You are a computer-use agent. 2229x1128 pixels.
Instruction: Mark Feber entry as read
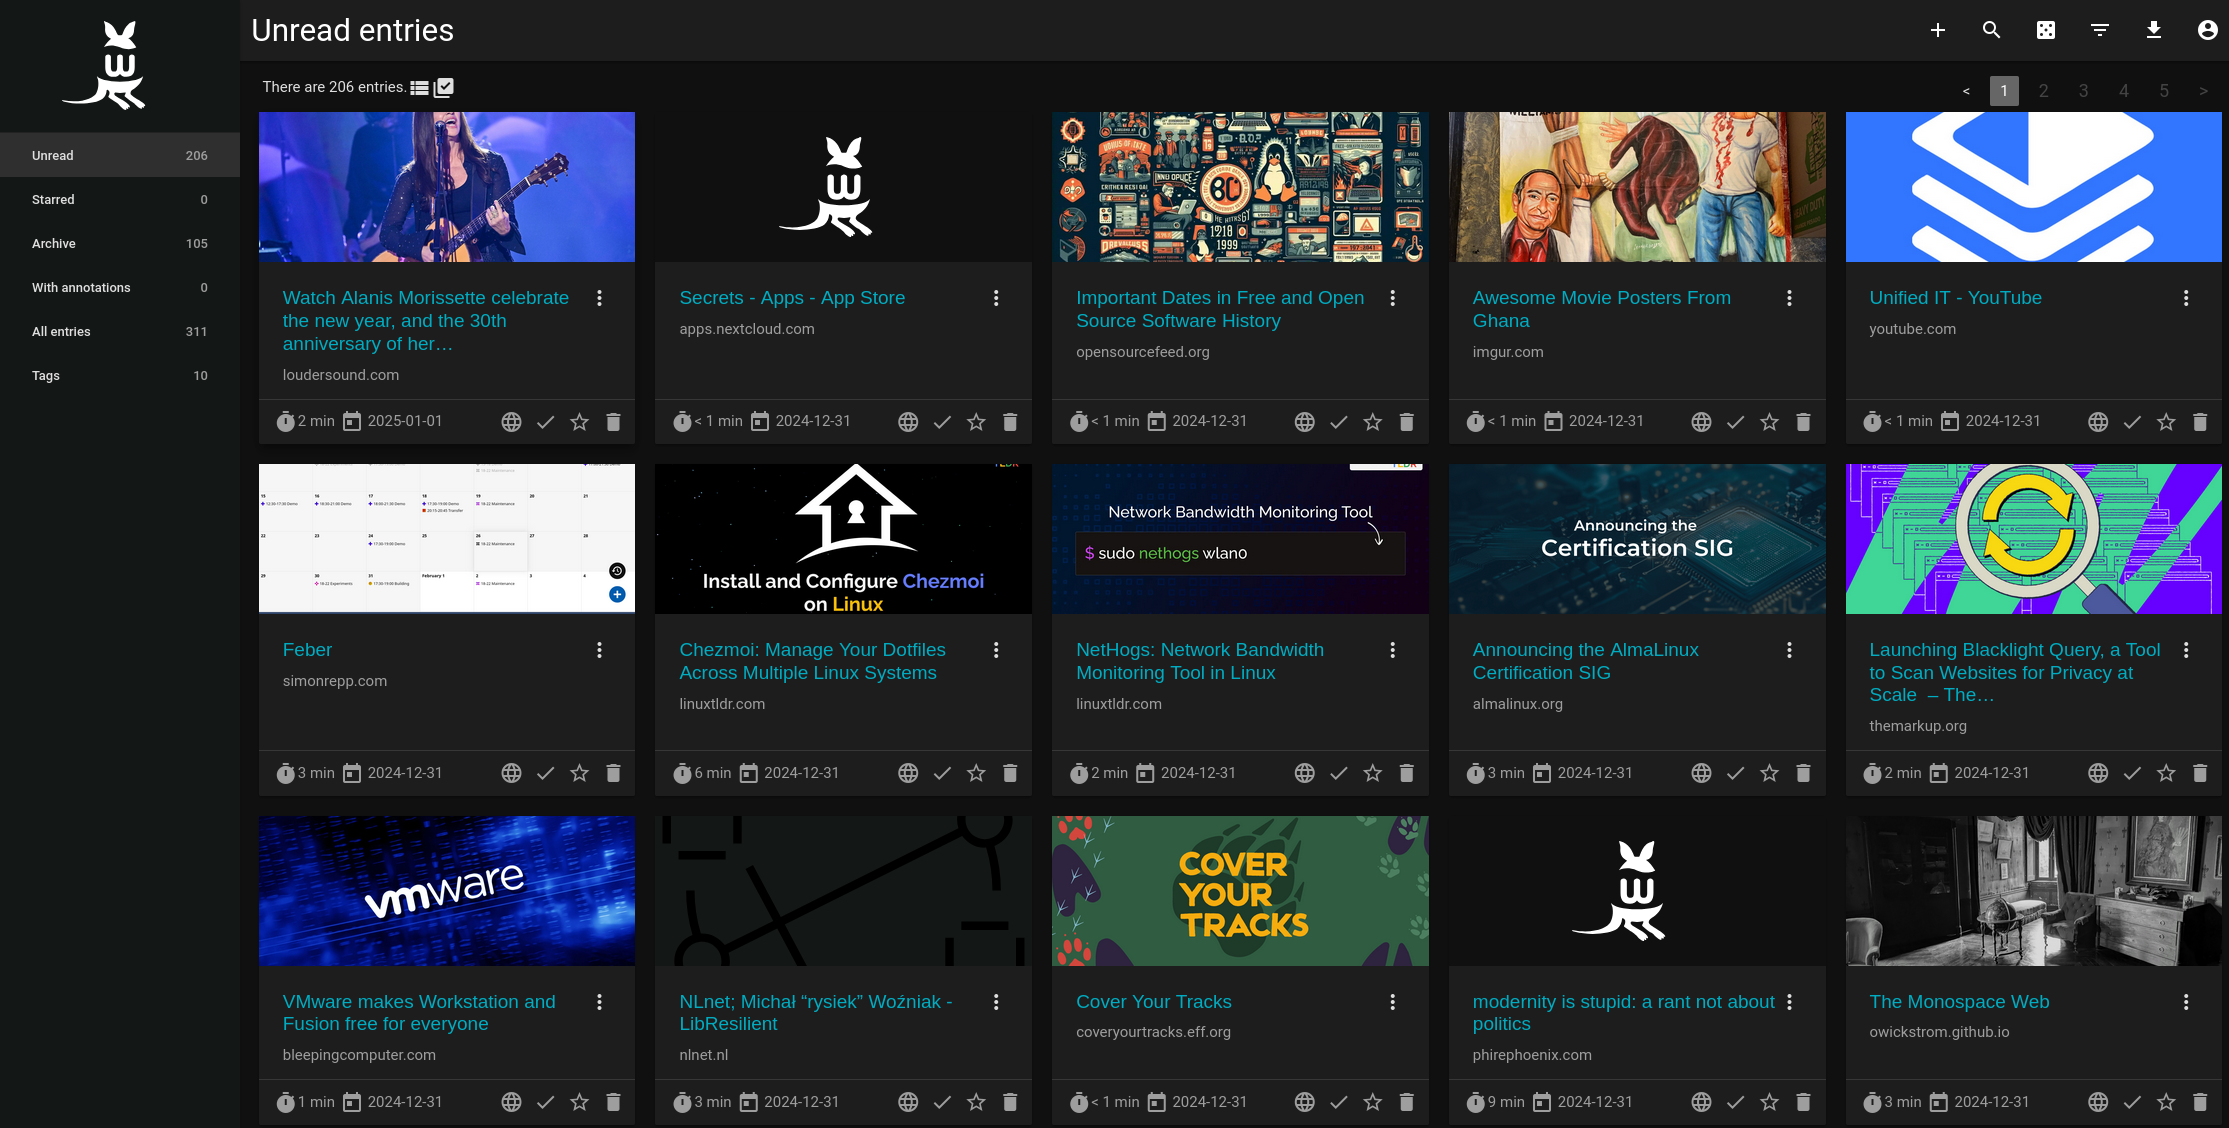tap(545, 773)
